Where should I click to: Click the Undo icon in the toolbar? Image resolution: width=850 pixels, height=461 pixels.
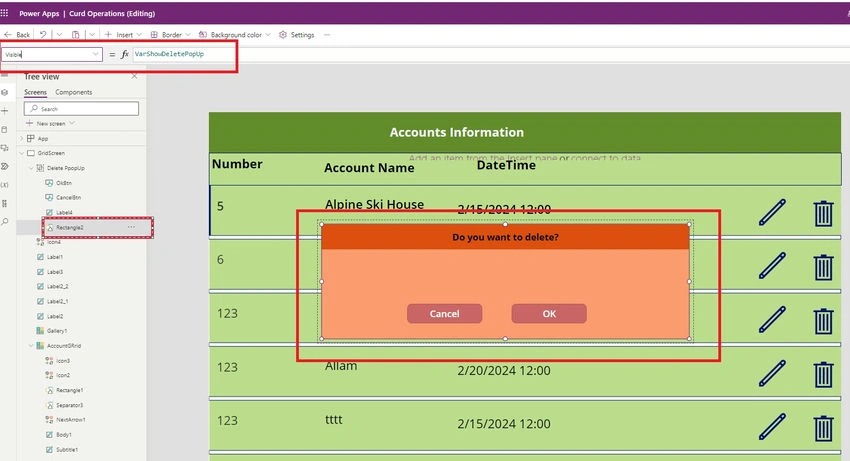43,34
